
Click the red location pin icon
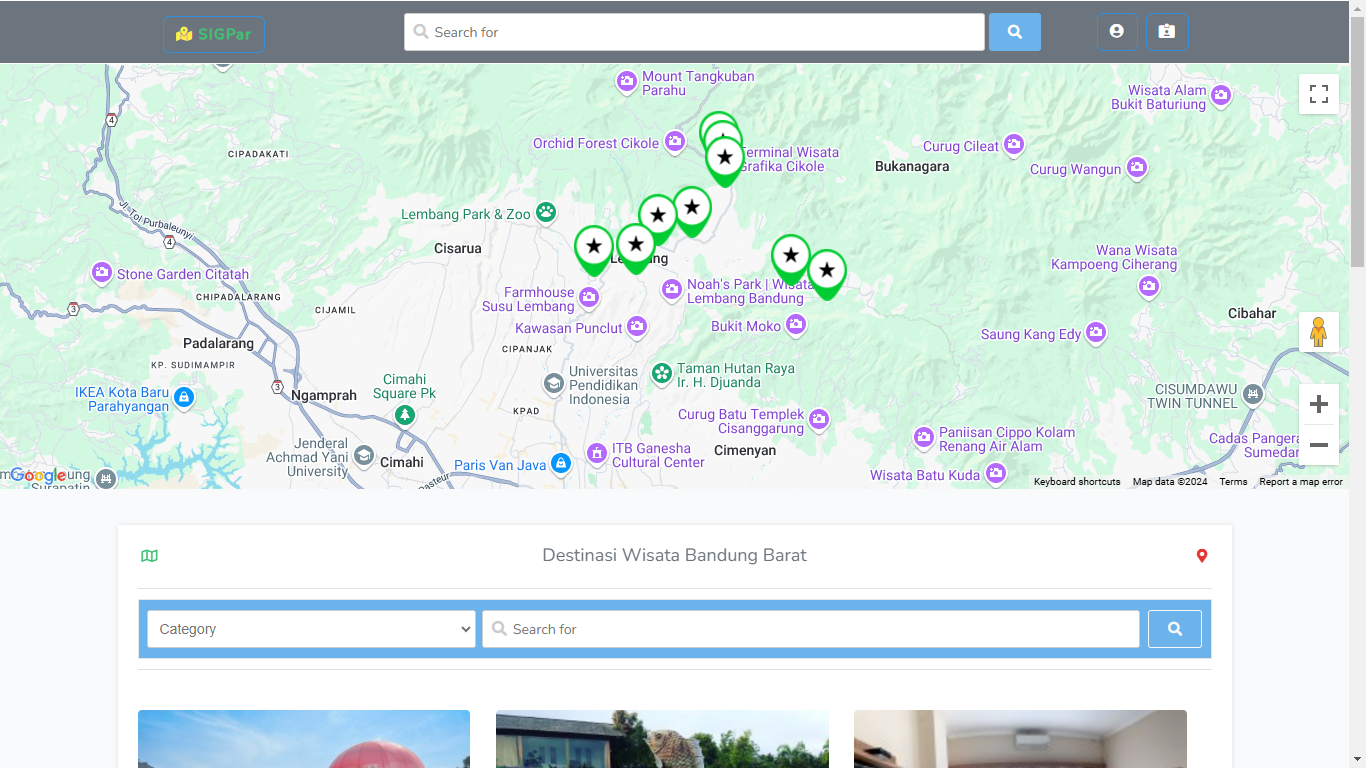tap(1201, 556)
